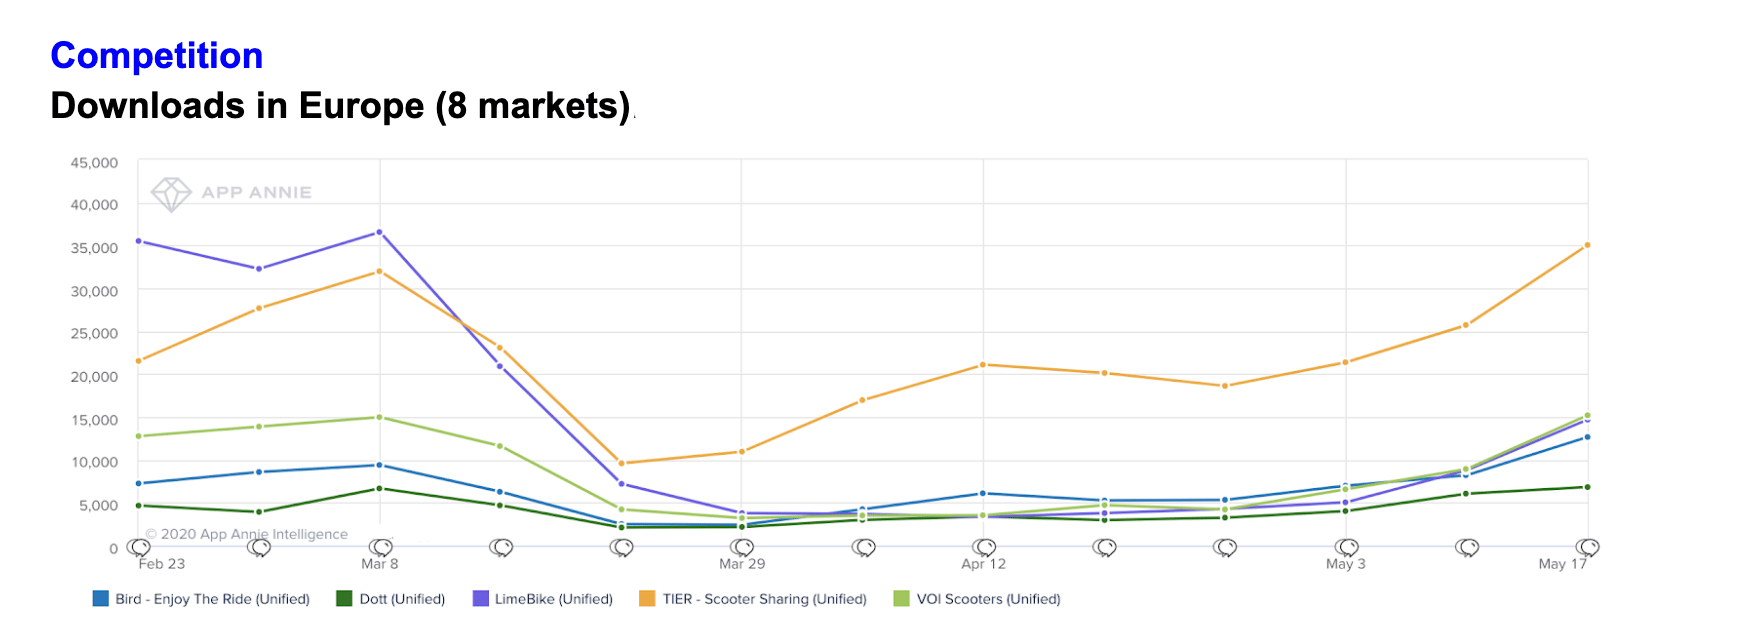Toggle the Dott (Unified) legend series
The width and height of the screenshot is (1748, 640).
pyautogui.click(x=391, y=599)
